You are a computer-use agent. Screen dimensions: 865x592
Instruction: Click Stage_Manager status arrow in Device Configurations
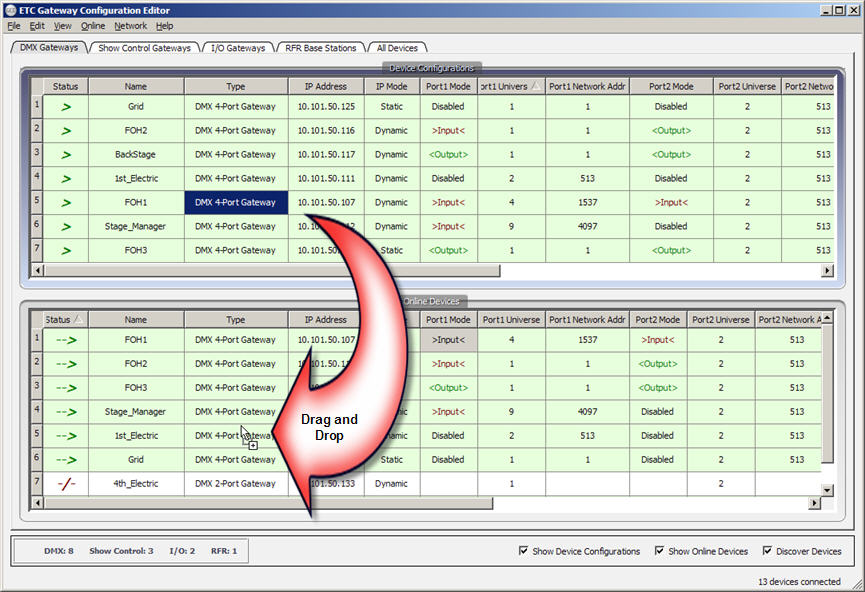click(66, 227)
